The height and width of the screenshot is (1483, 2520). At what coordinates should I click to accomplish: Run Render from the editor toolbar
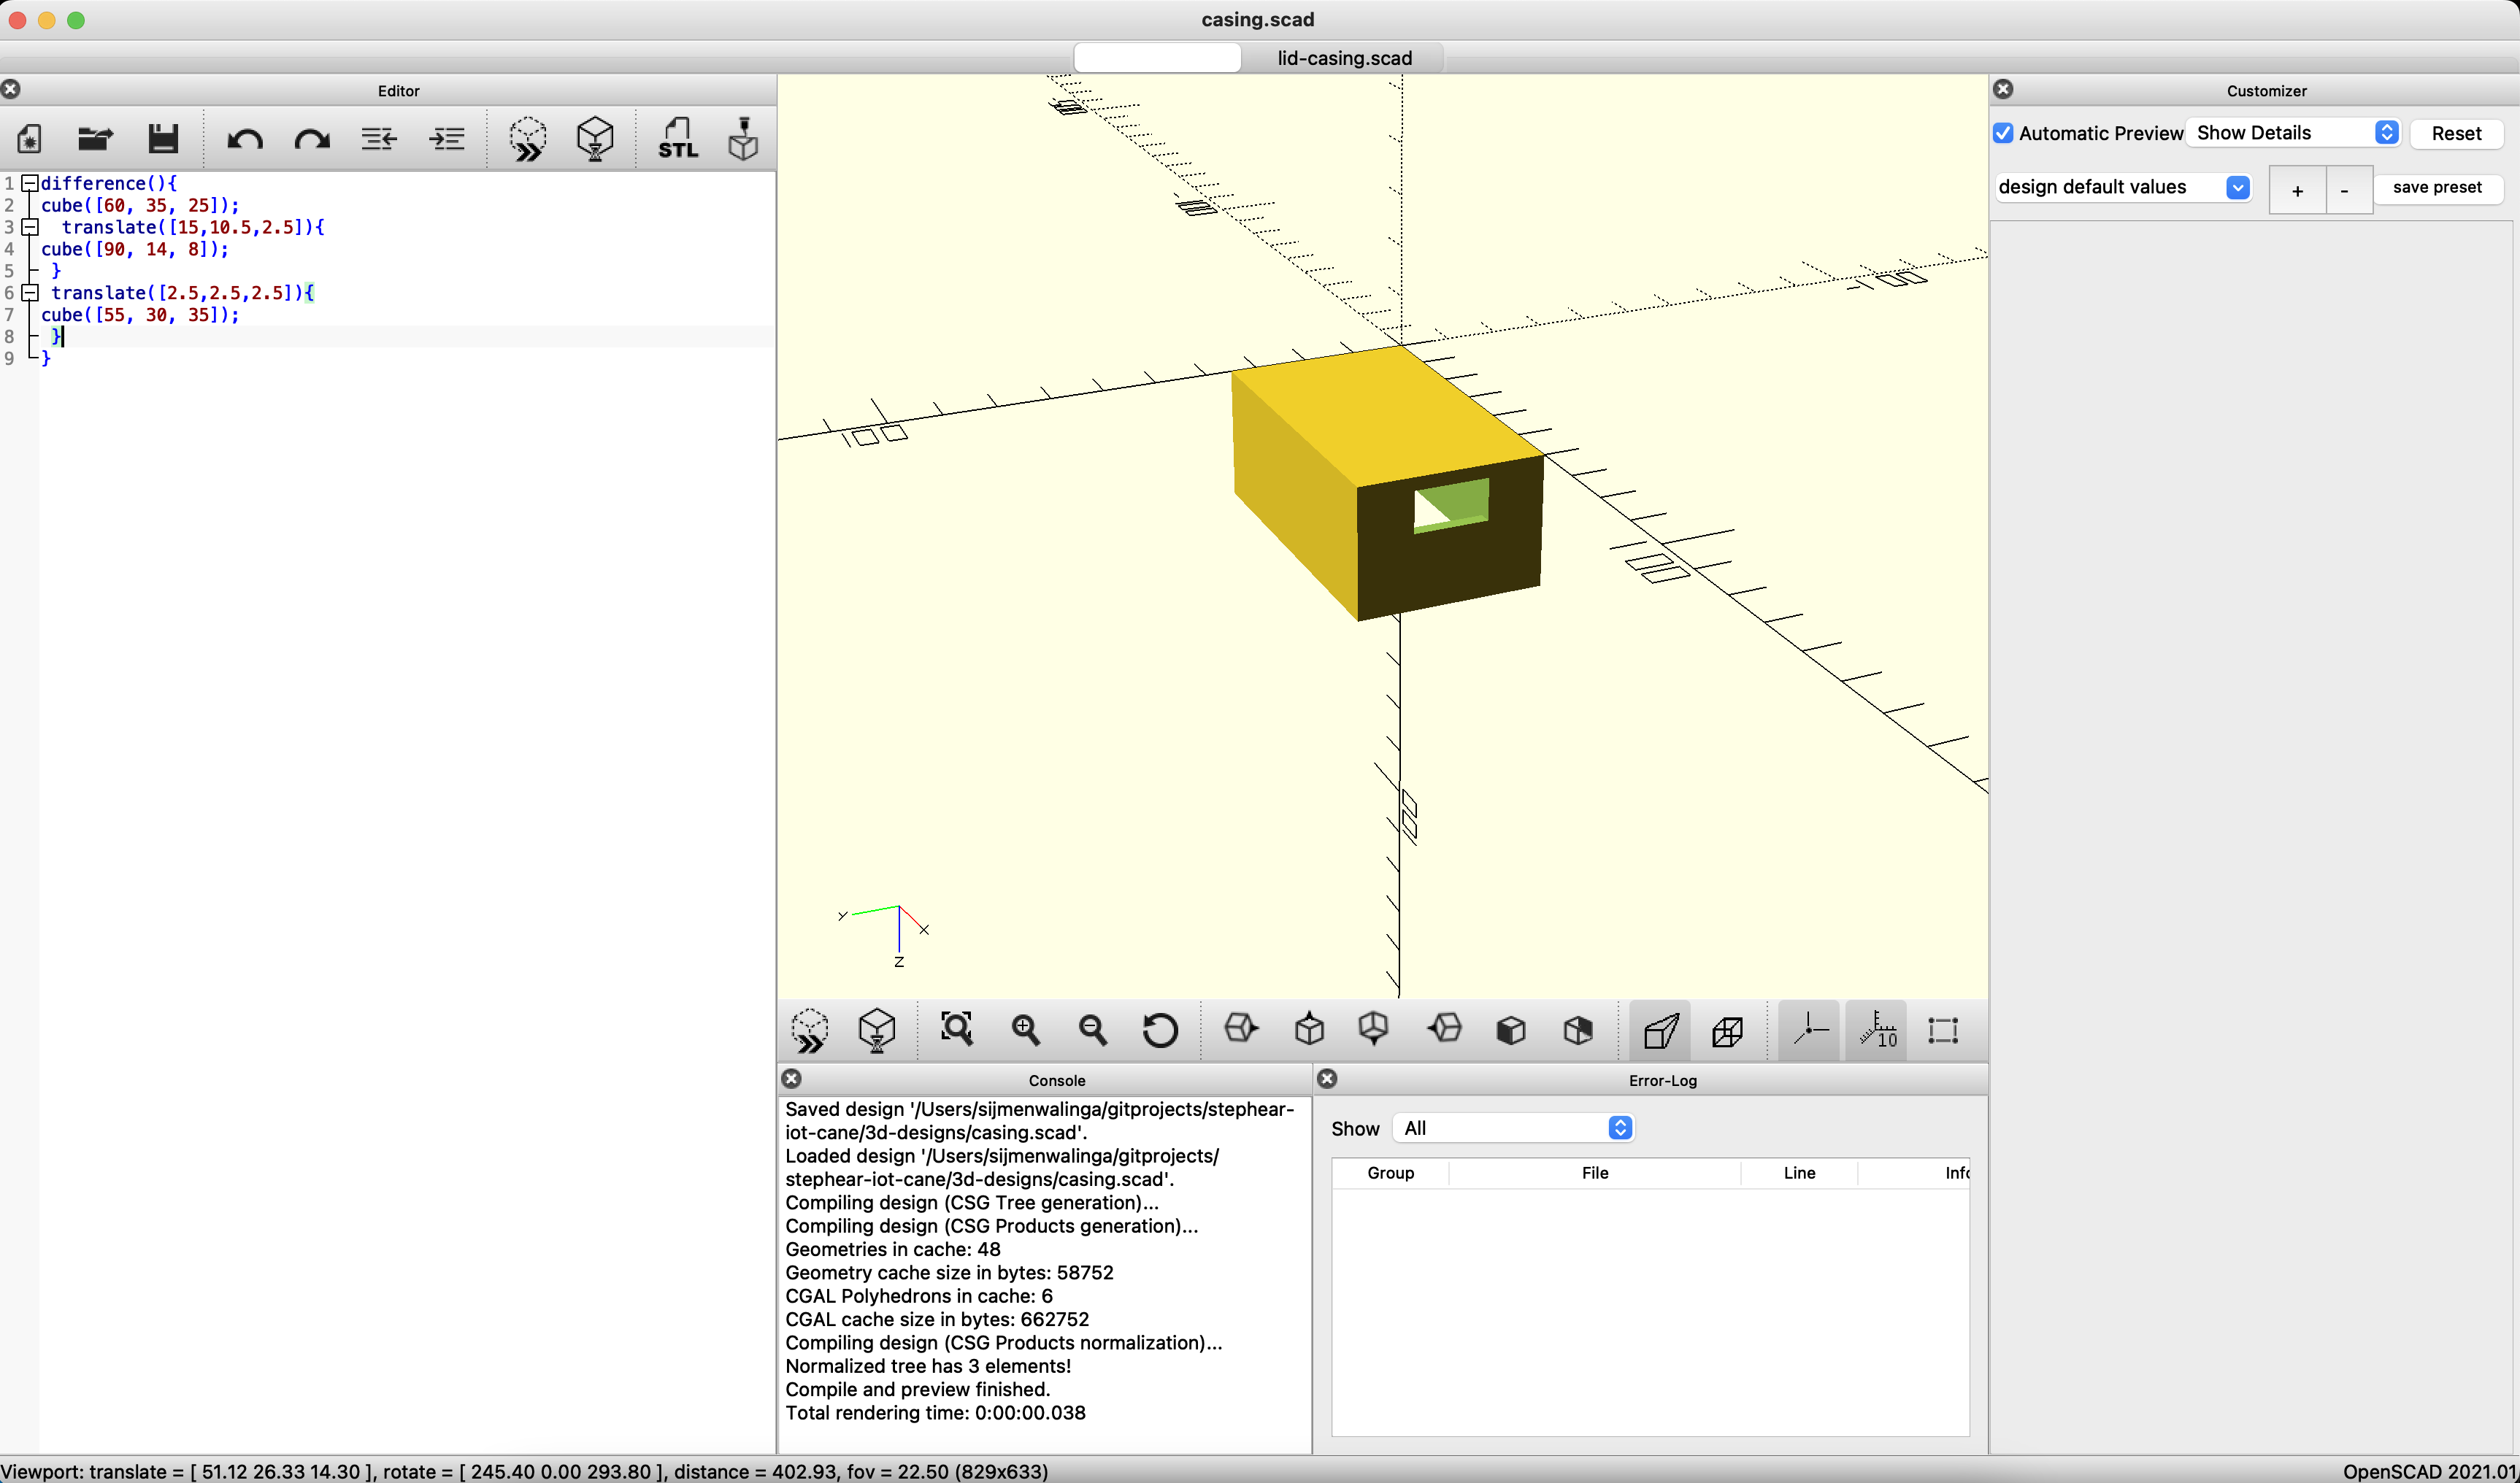[595, 138]
